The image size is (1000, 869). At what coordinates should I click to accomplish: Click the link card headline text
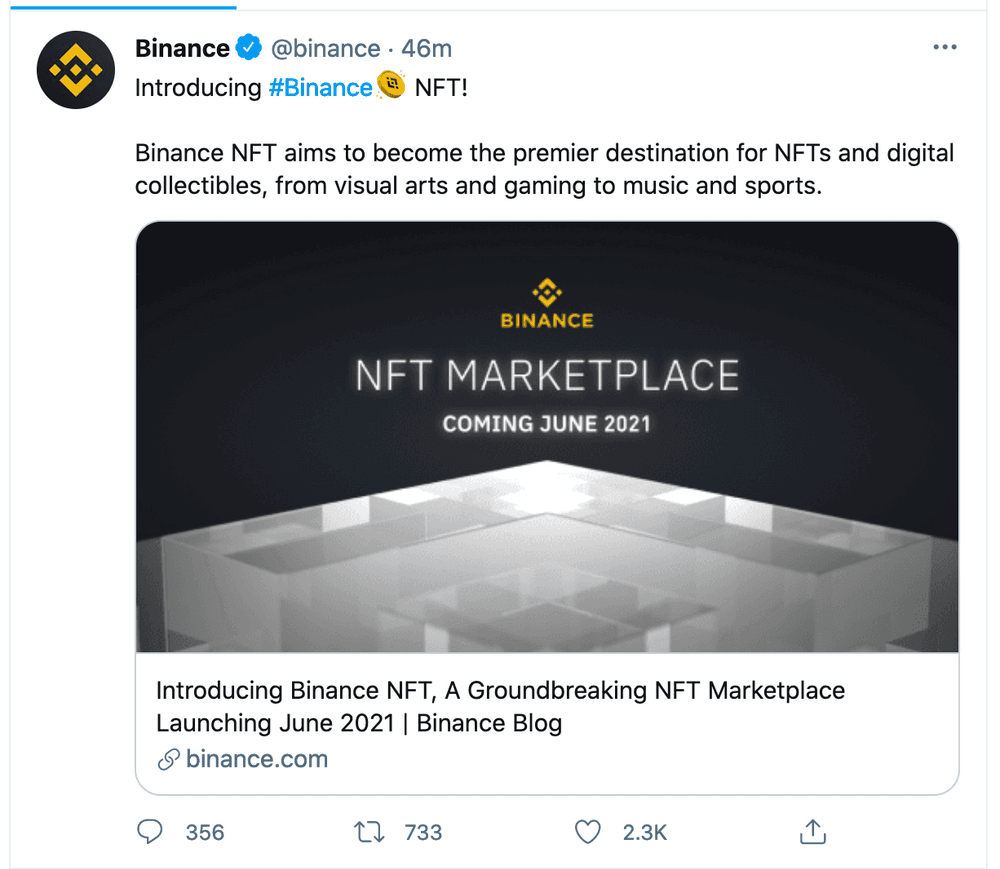click(500, 706)
